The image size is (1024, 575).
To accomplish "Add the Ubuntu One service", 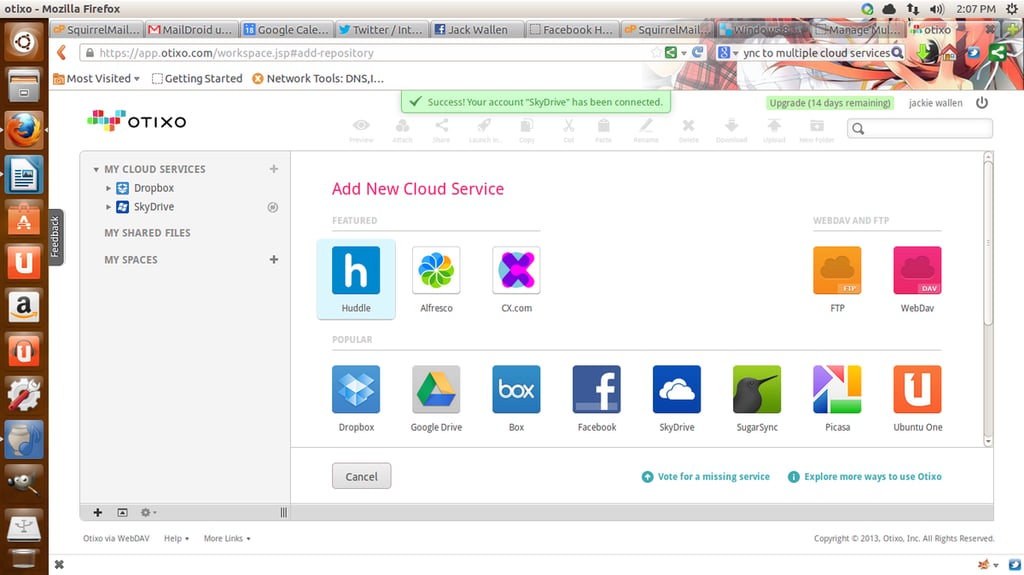I will (918, 389).
